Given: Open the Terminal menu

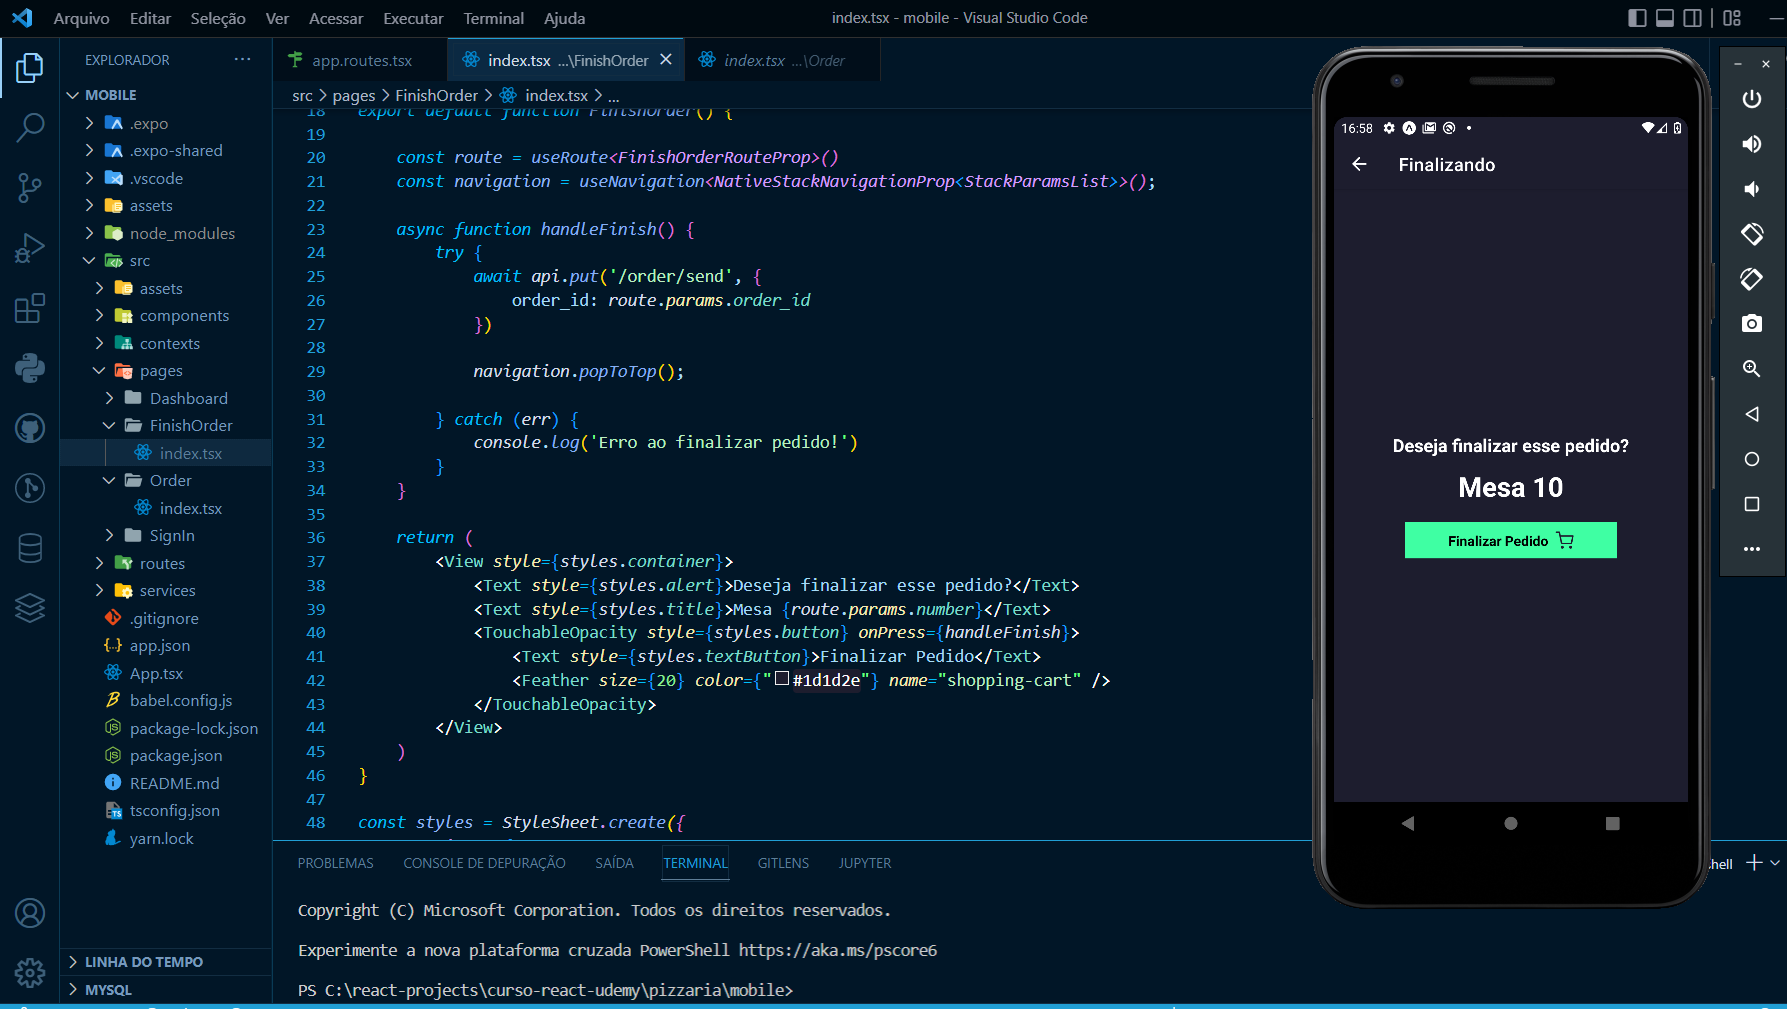Looking at the screenshot, I should tap(493, 18).
